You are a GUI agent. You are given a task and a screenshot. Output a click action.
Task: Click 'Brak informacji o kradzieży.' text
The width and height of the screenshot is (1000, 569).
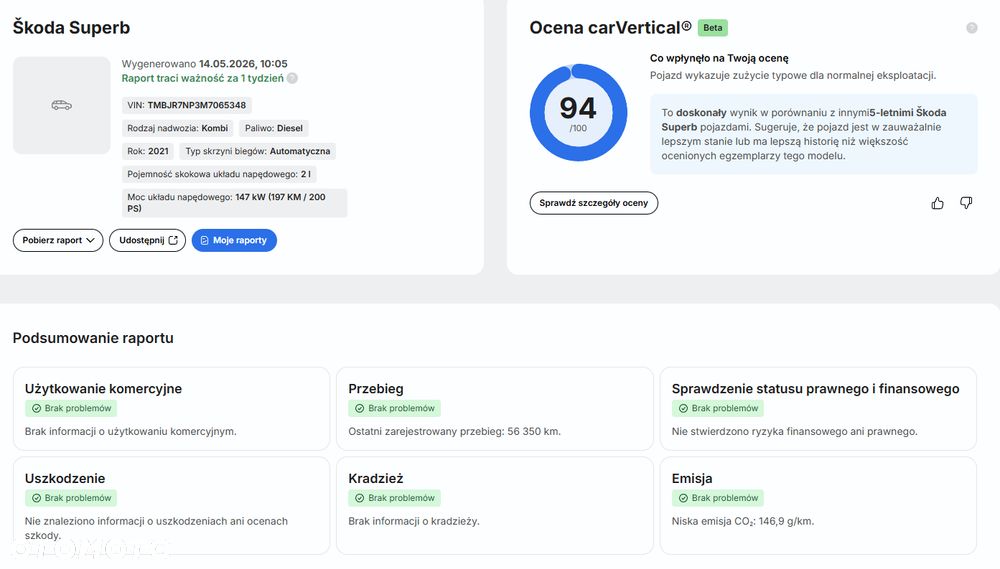414,522
